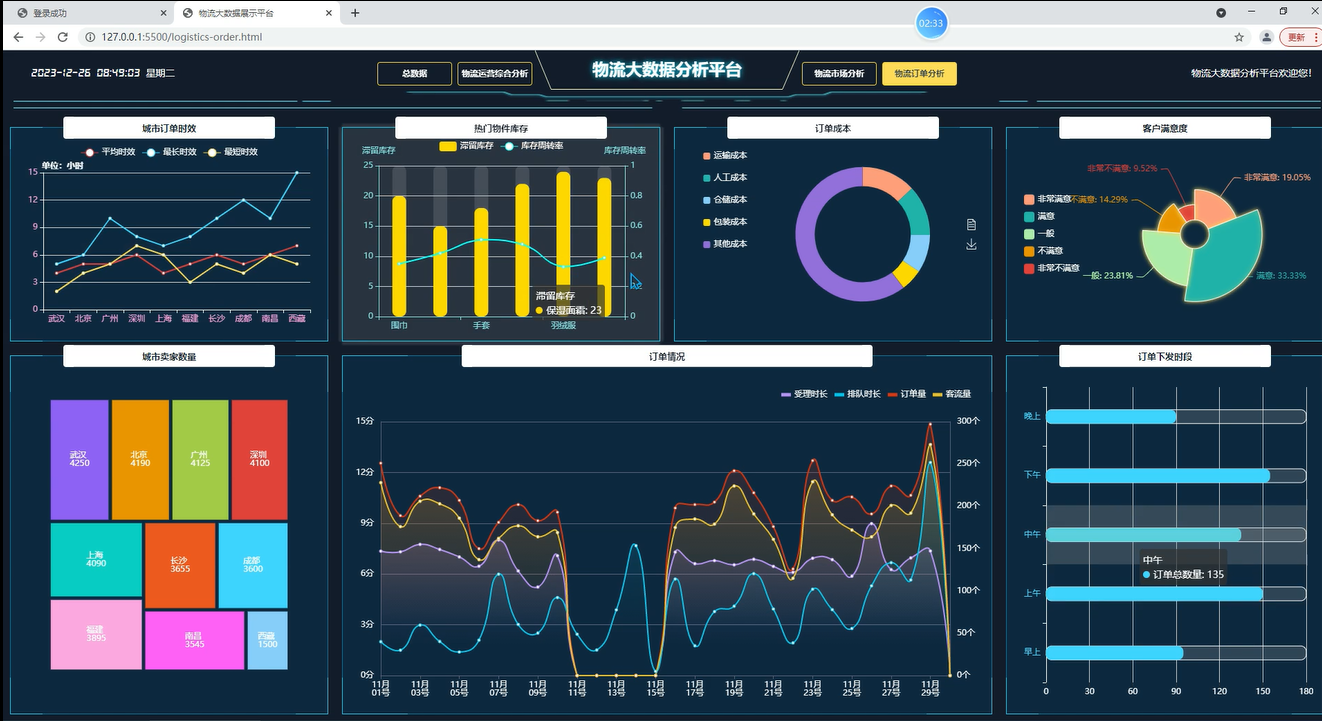Select the 武汉 4250 treemap block
The width and height of the screenshot is (1322, 721).
coord(80,460)
